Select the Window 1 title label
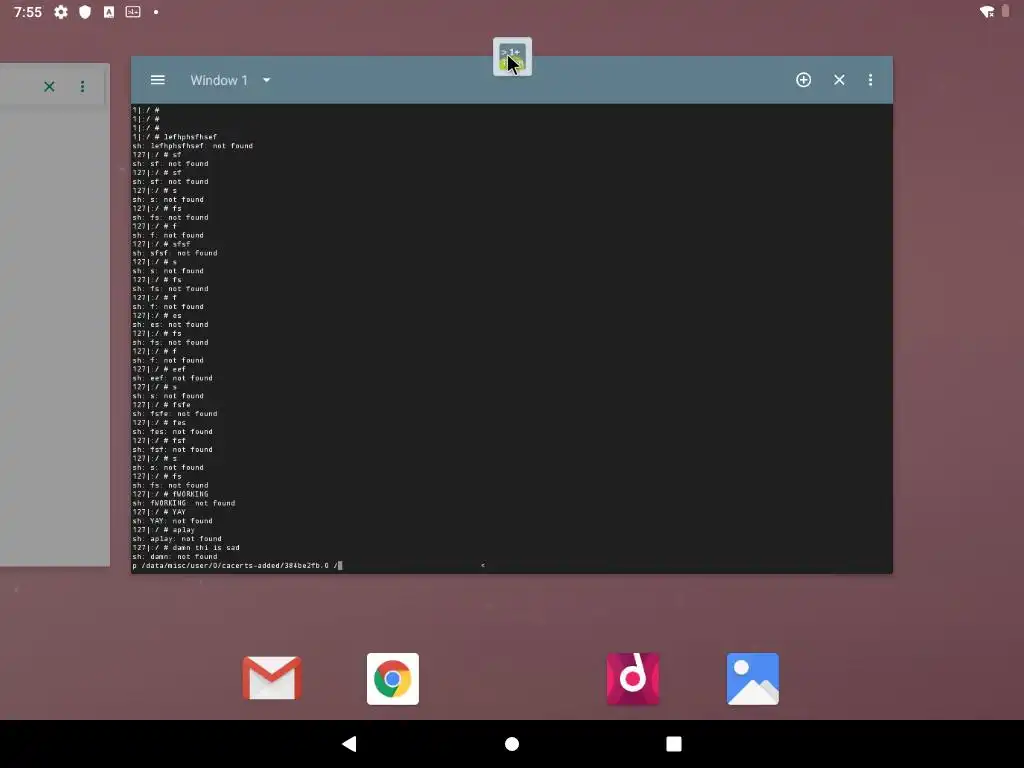The width and height of the screenshot is (1024, 768). tap(219, 80)
